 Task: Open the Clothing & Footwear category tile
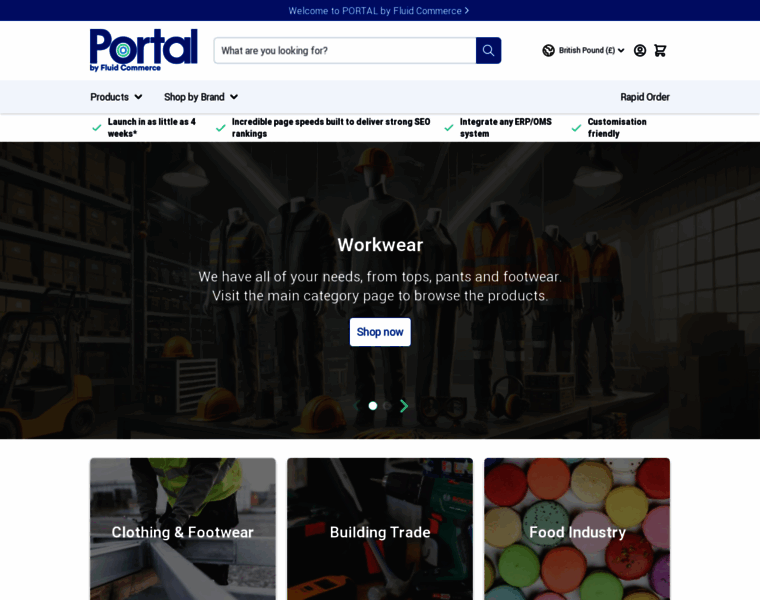pyautogui.click(x=183, y=529)
